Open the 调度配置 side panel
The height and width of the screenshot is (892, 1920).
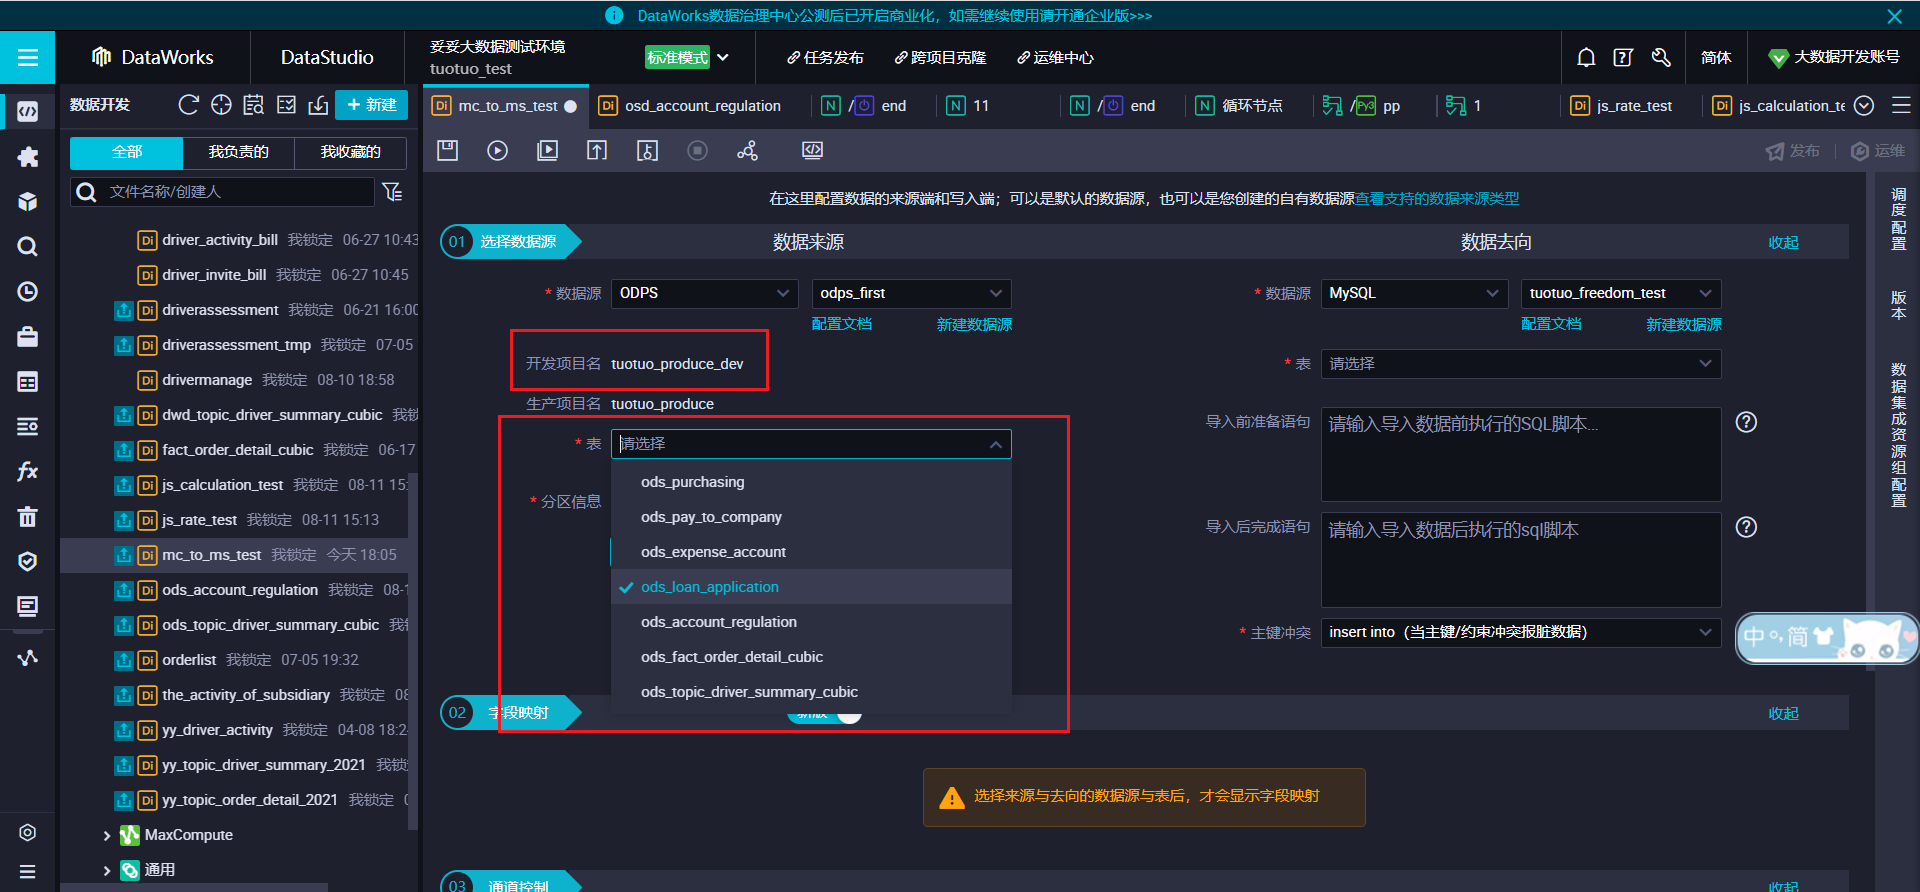1898,218
